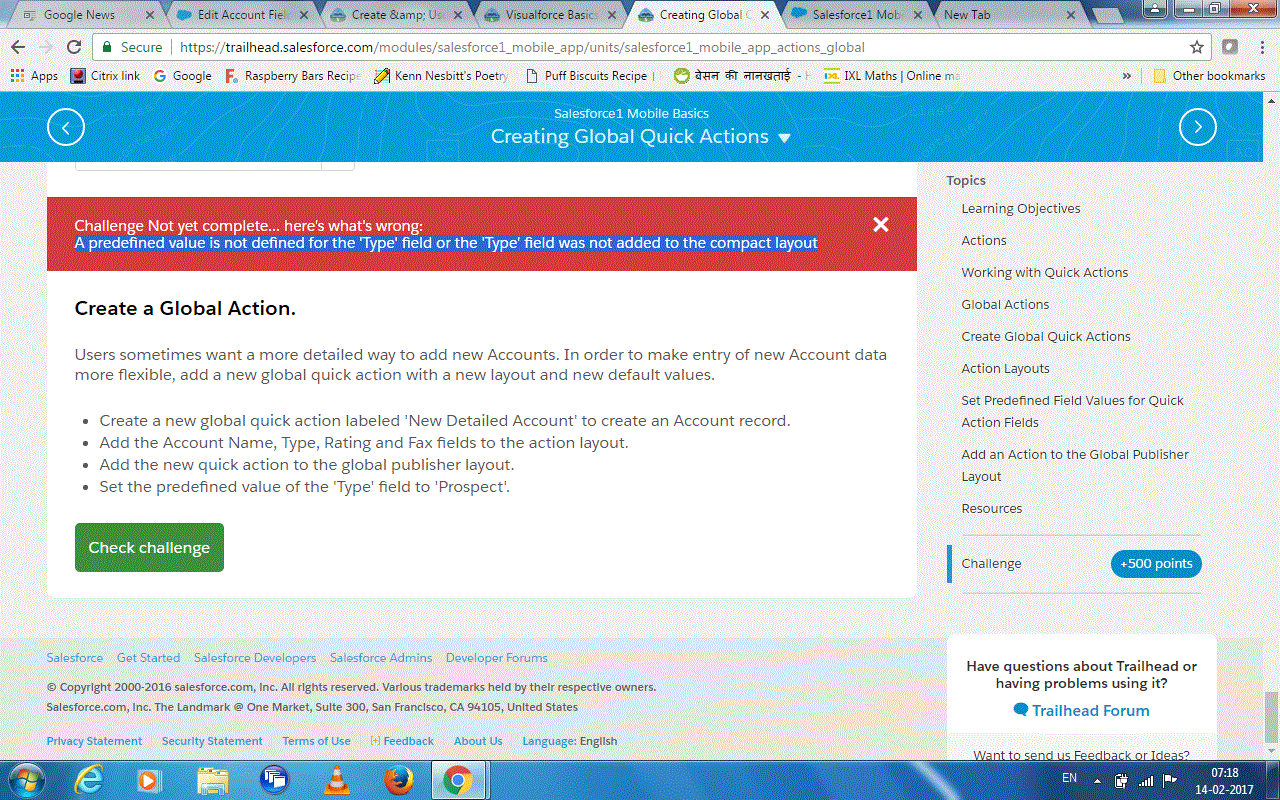The height and width of the screenshot is (800, 1280).
Task: Click the browser Back arrow
Action: (x=18, y=47)
